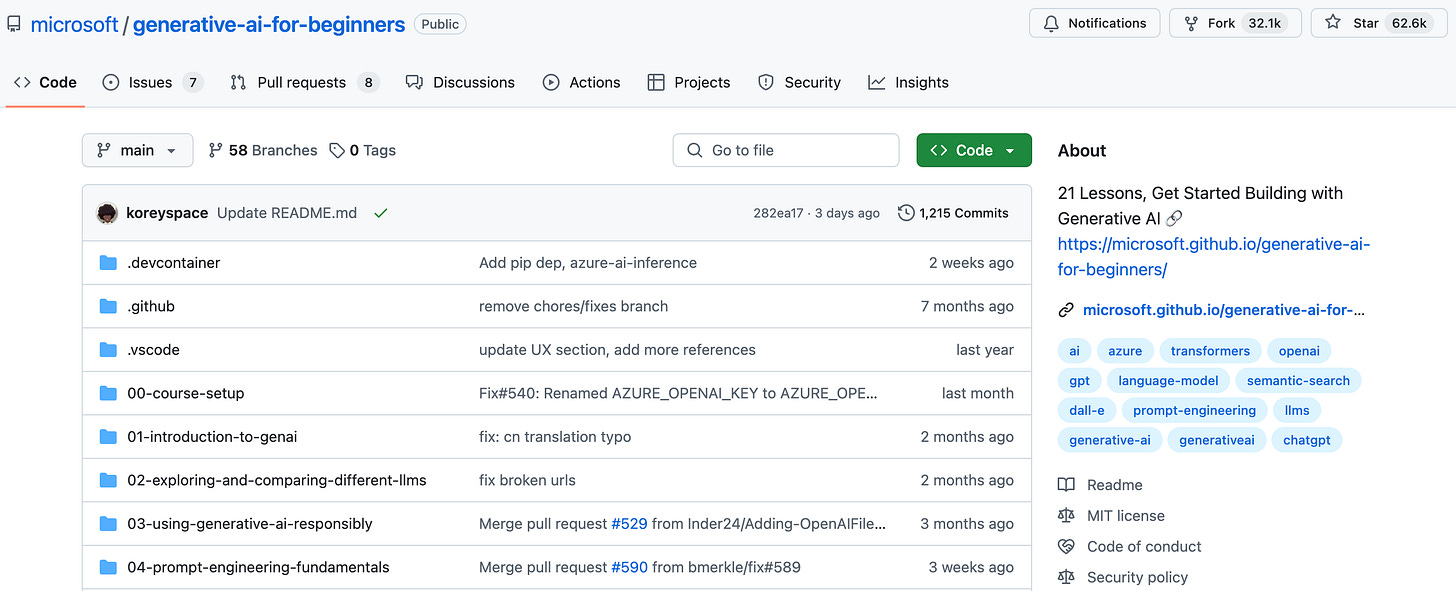View the 0 Tags link
This screenshot has height=591, width=1456.
click(362, 150)
